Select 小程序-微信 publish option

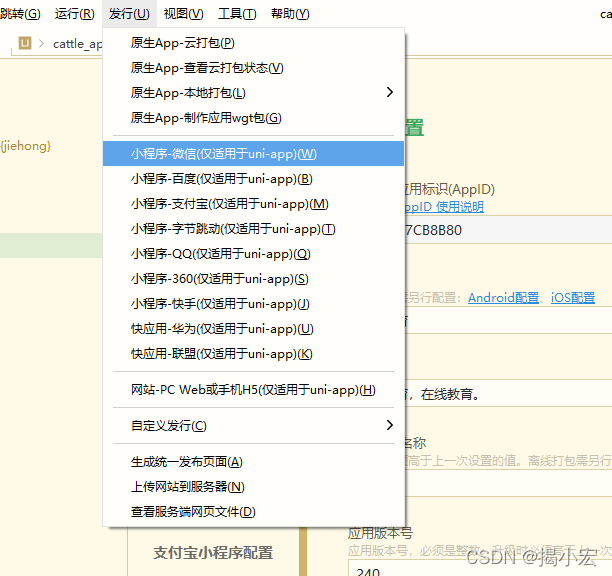pos(253,154)
